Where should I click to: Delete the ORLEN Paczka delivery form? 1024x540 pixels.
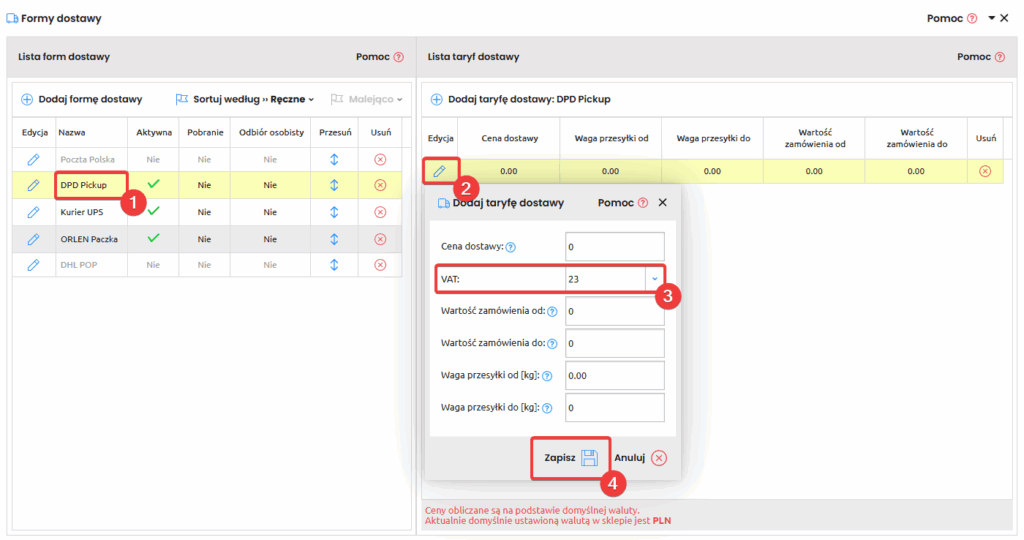coord(380,239)
